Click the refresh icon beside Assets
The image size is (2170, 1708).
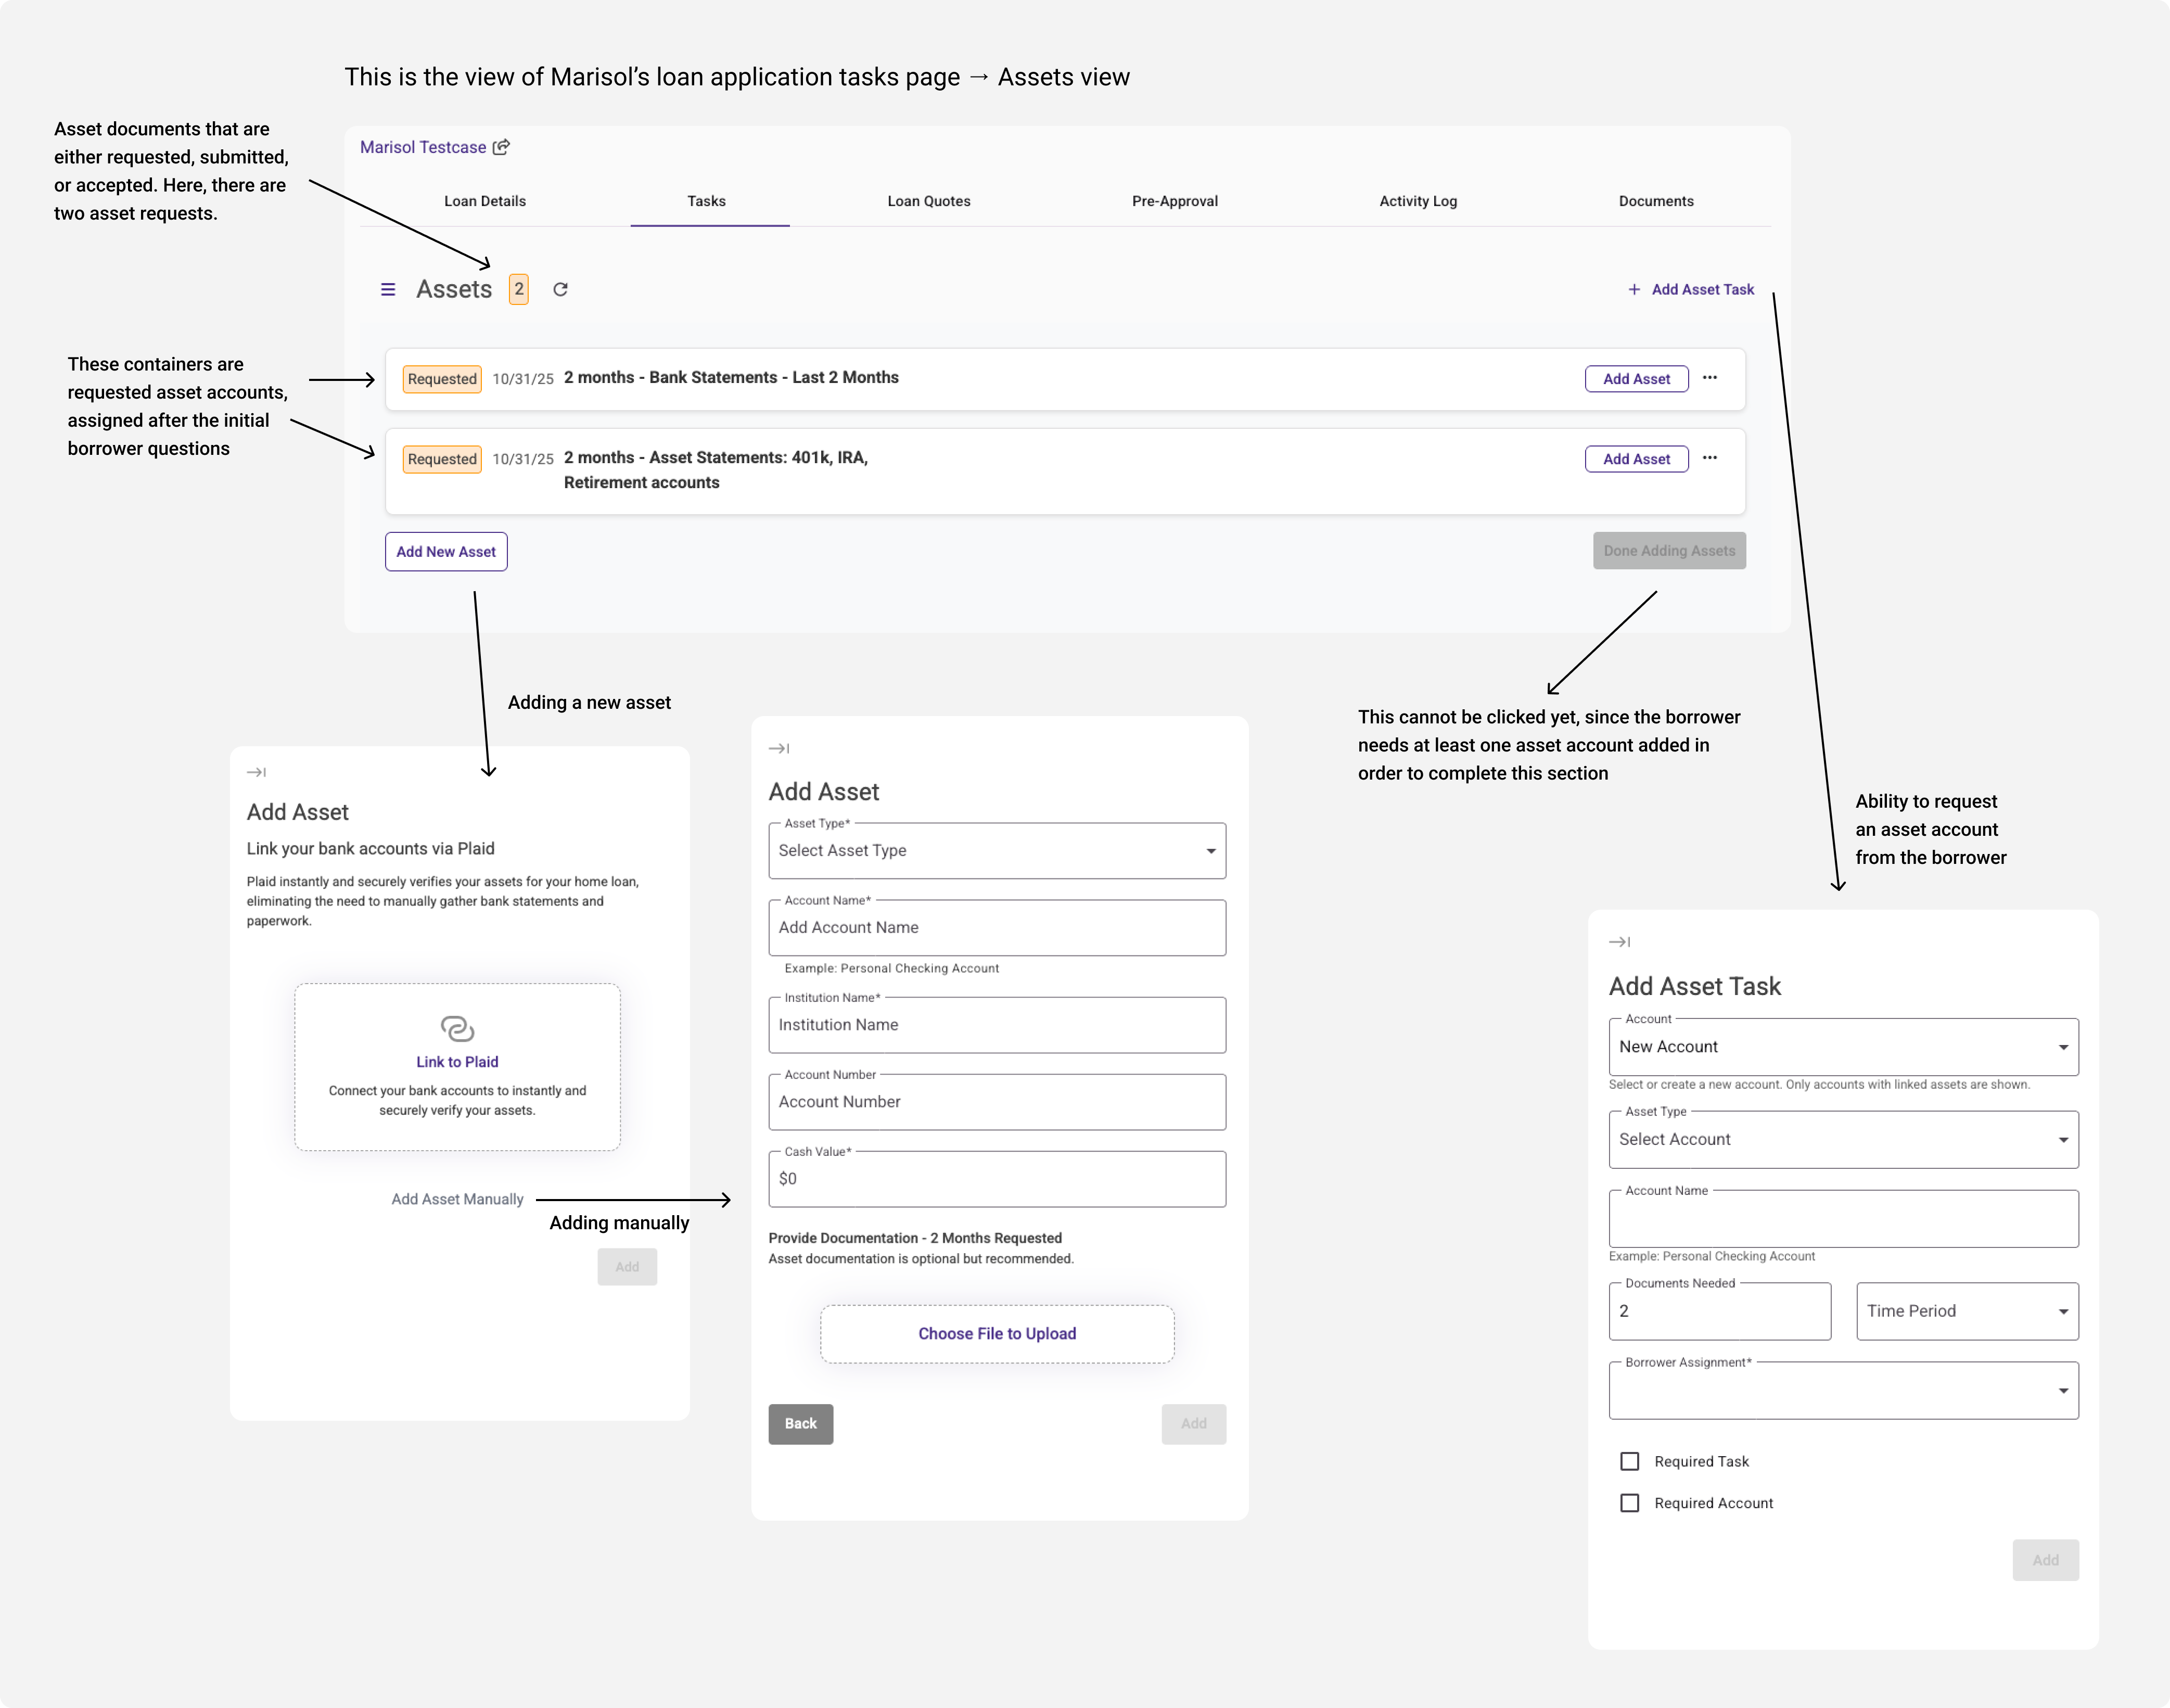[561, 290]
